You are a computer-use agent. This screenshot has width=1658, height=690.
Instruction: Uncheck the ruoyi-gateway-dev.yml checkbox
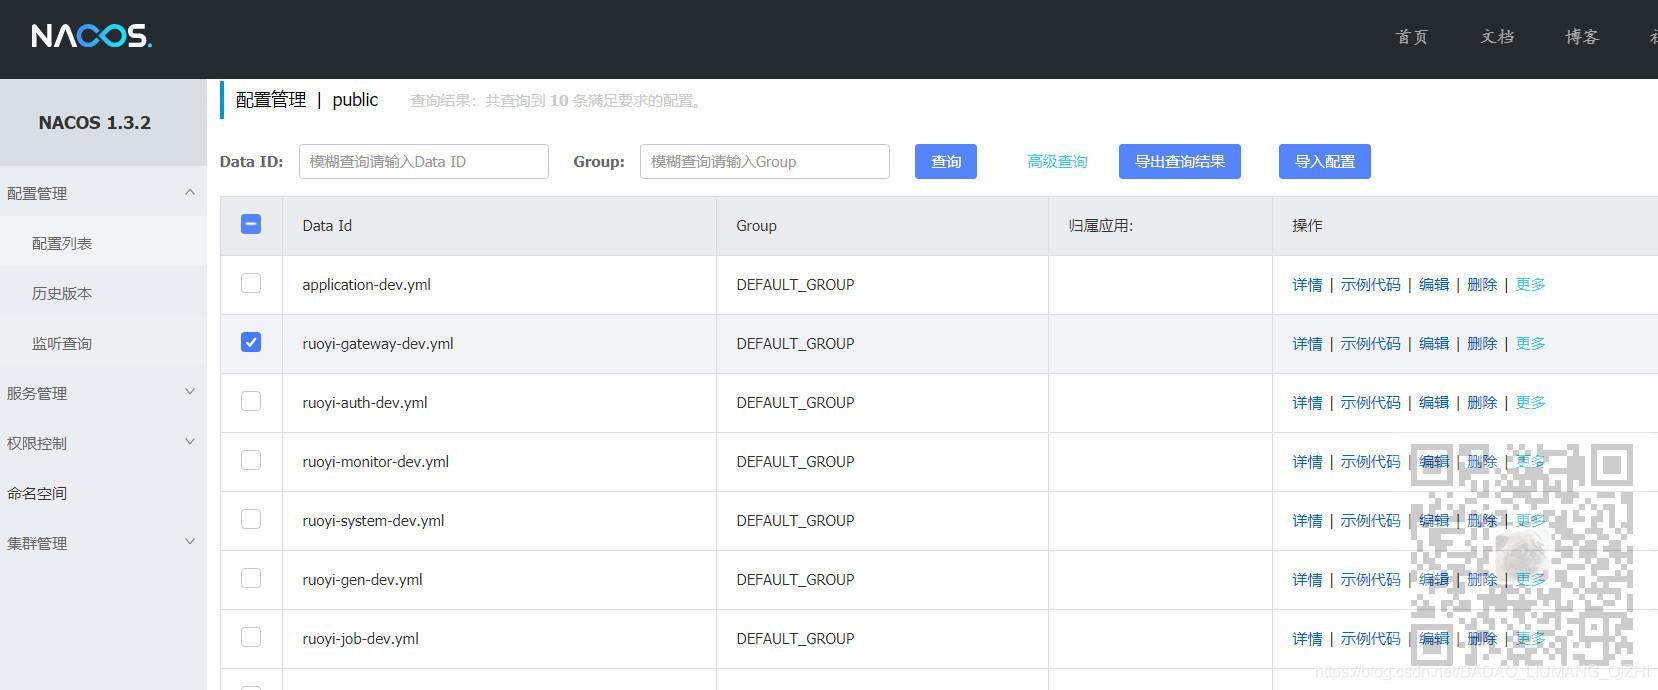coord(251,342)
